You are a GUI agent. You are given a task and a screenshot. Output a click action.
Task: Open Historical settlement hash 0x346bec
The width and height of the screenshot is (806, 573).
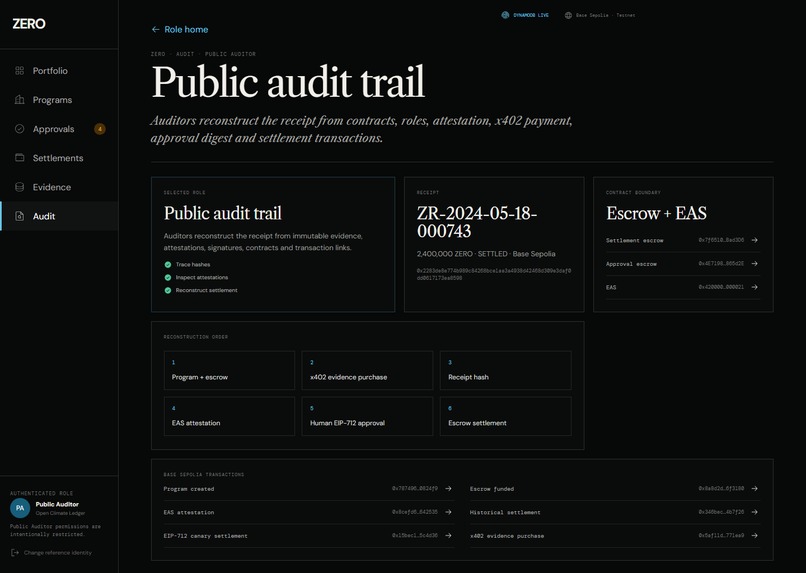click(x=721, y=512)
